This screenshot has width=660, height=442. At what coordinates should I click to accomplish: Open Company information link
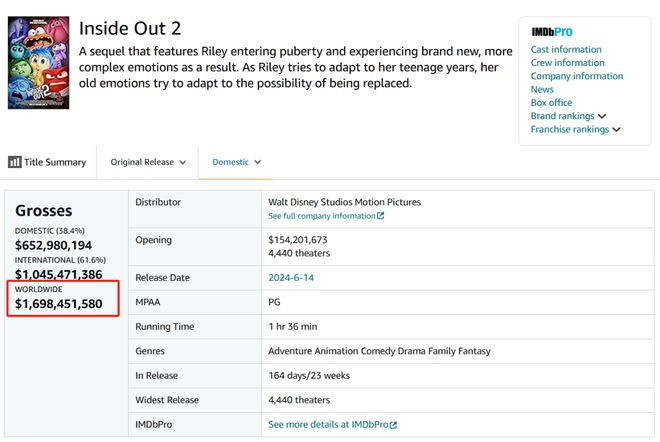click(576, 76)
